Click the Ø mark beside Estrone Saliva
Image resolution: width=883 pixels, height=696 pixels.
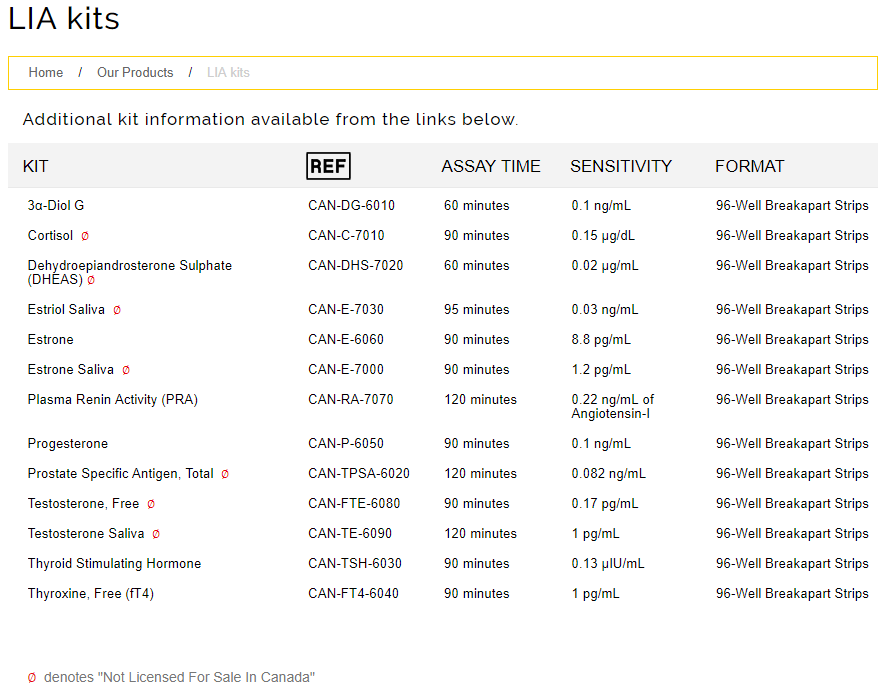coord(126,370)
